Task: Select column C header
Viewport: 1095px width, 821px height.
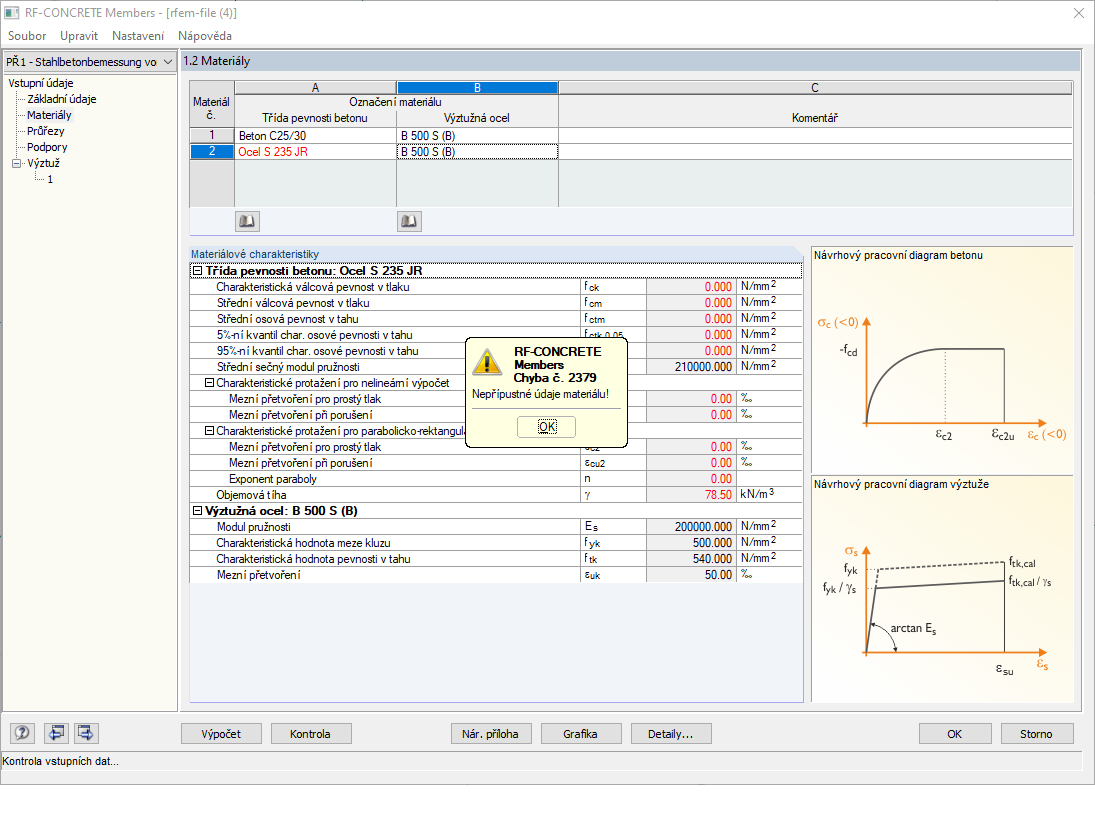Action: 815,88
